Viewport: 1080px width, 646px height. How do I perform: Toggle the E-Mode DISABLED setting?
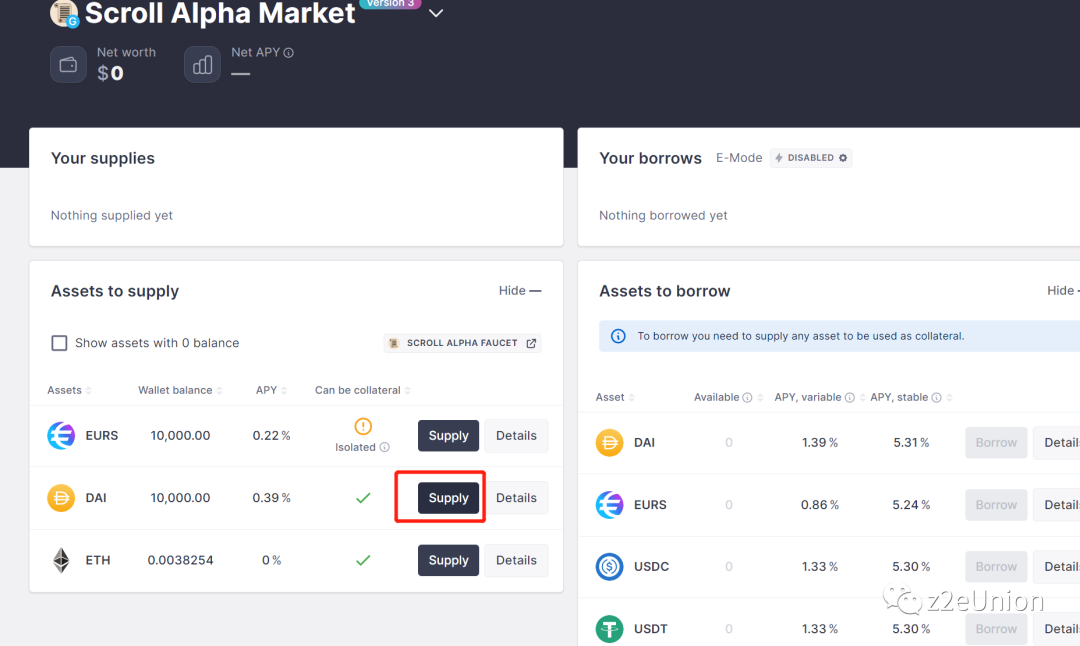click(x=811, y=158)
